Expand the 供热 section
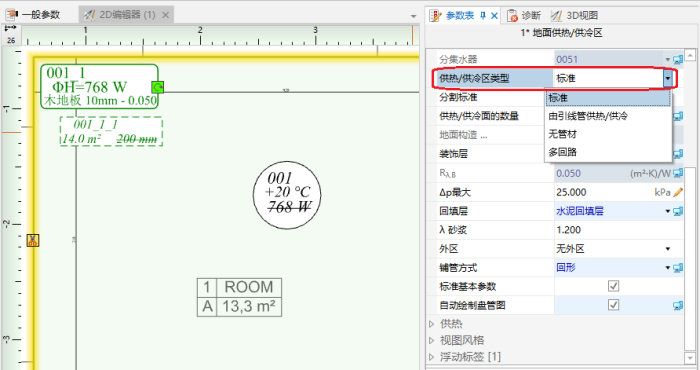Viewport: 700px width, 370px height. (x=432, y=324)
